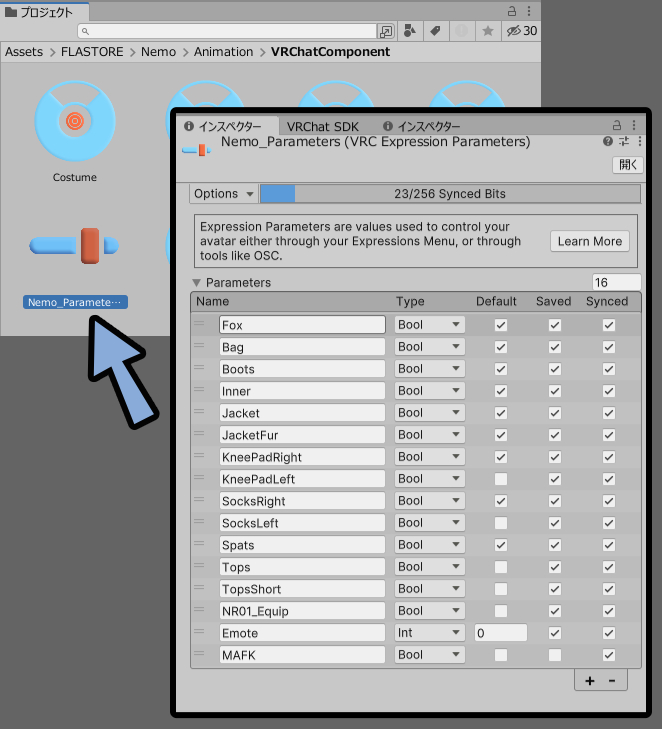Image resolution: width=662 pixels, height=729 pixels.
Task: Uncheck the Default checkbox for Spats
Action: tap(501, 545)
